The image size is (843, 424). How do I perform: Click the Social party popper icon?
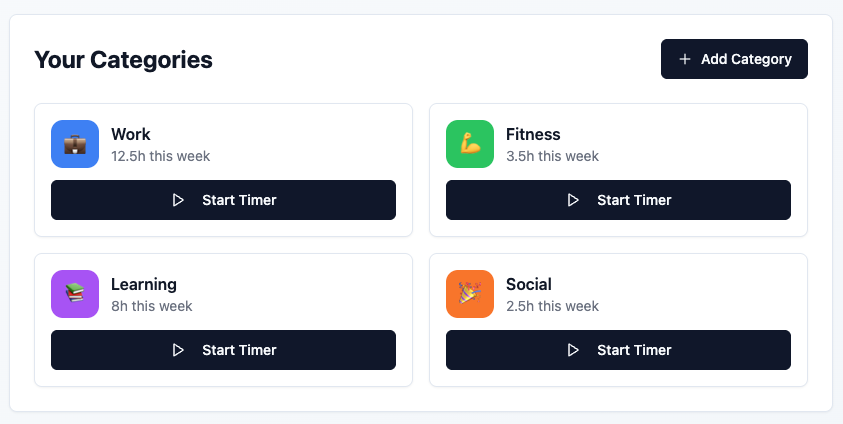(x=470, y=294)
